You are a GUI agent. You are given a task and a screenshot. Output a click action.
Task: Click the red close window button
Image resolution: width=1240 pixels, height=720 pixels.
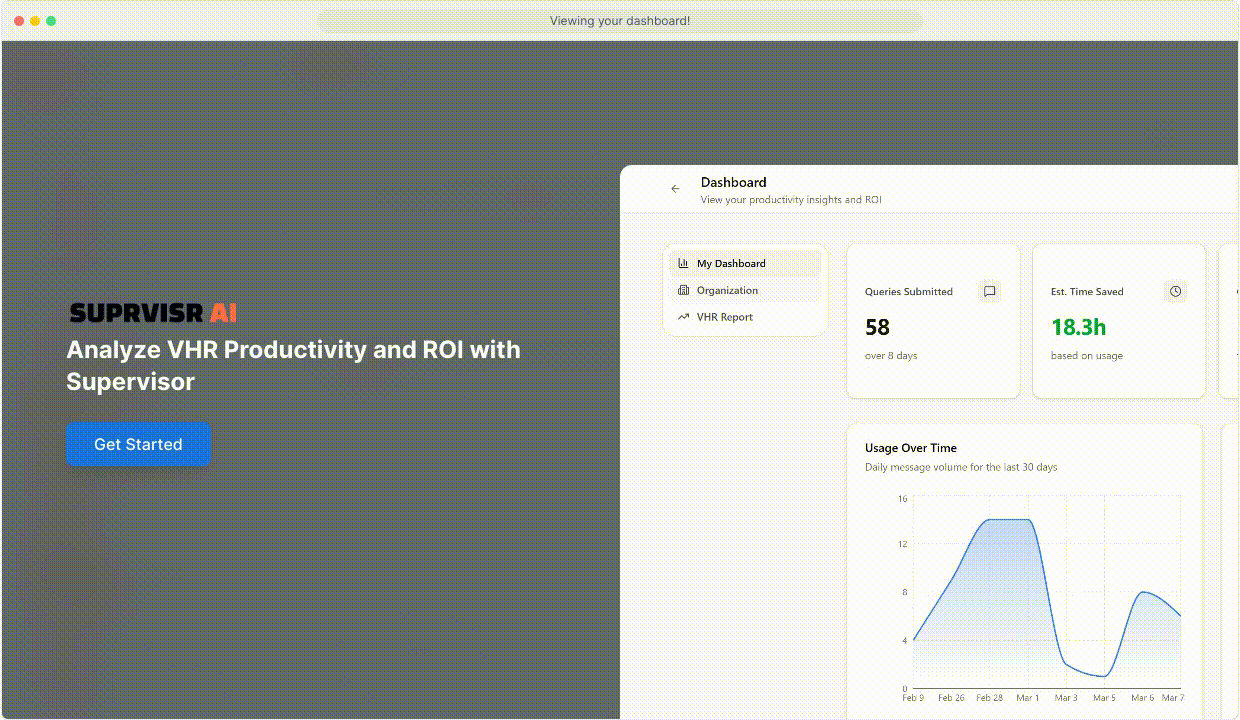click(18, 21)
